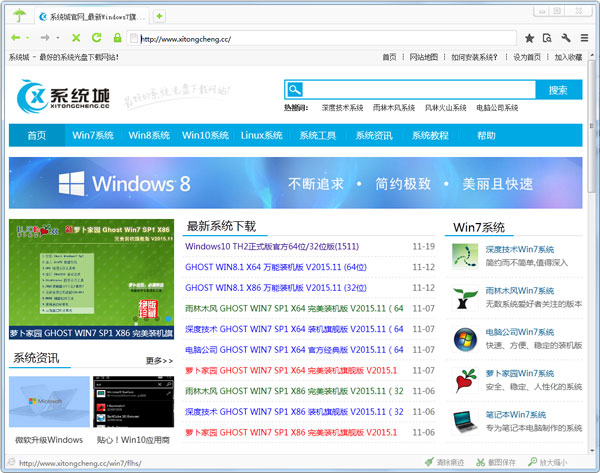Open a new tab with plus button
The width and height of the screenshot is (600, 473).
(160, 16)
